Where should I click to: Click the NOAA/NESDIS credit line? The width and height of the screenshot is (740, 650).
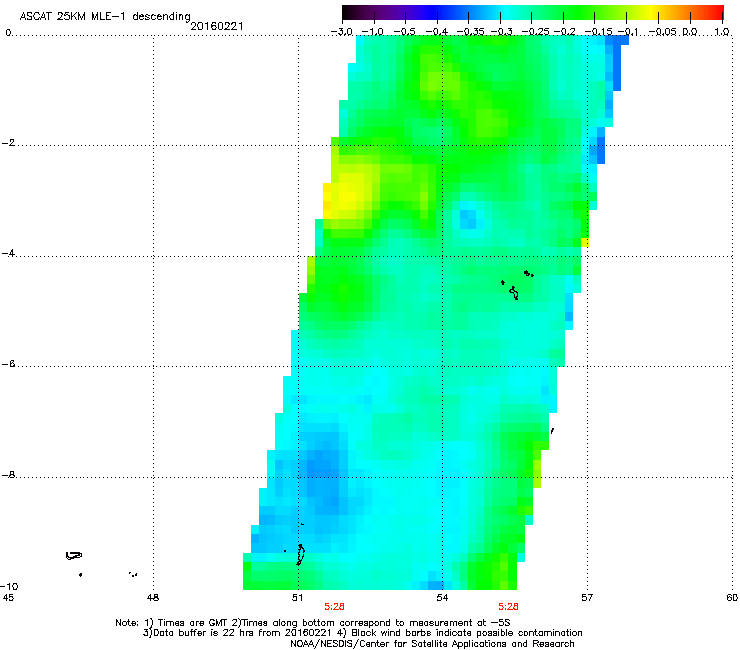432,644
